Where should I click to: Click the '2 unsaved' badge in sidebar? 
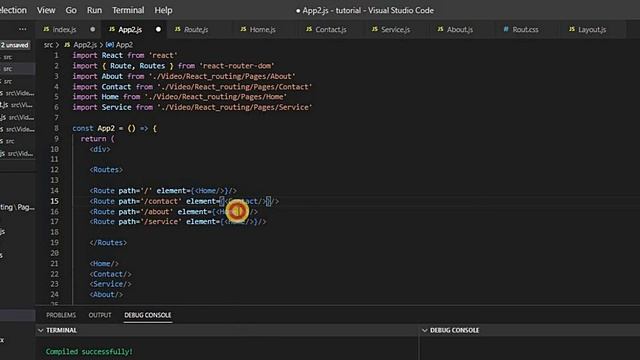(x=15, y=45)
